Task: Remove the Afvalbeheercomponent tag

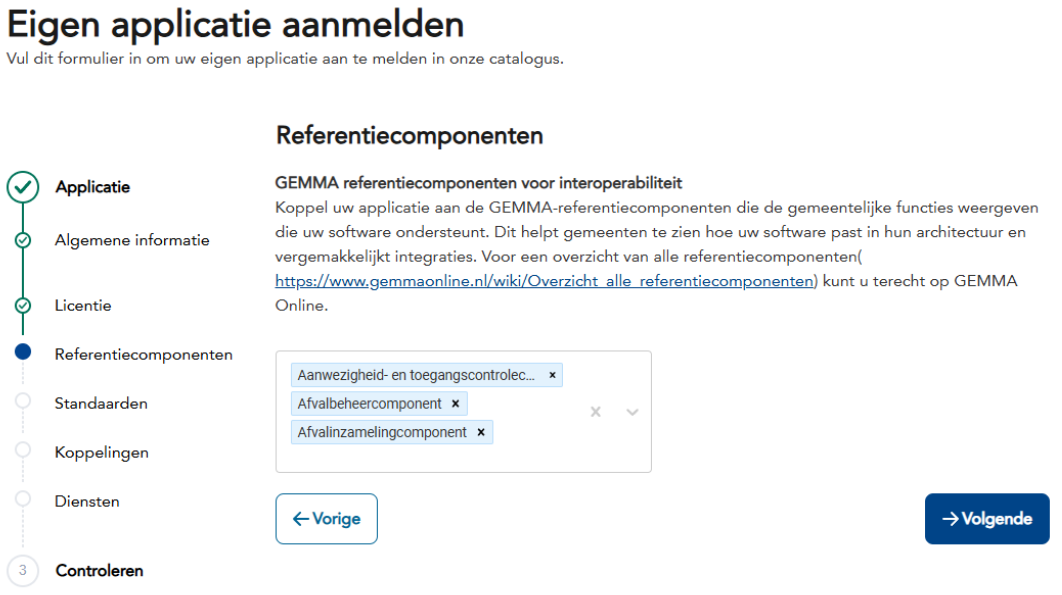Action: click(x=455, y=404)
